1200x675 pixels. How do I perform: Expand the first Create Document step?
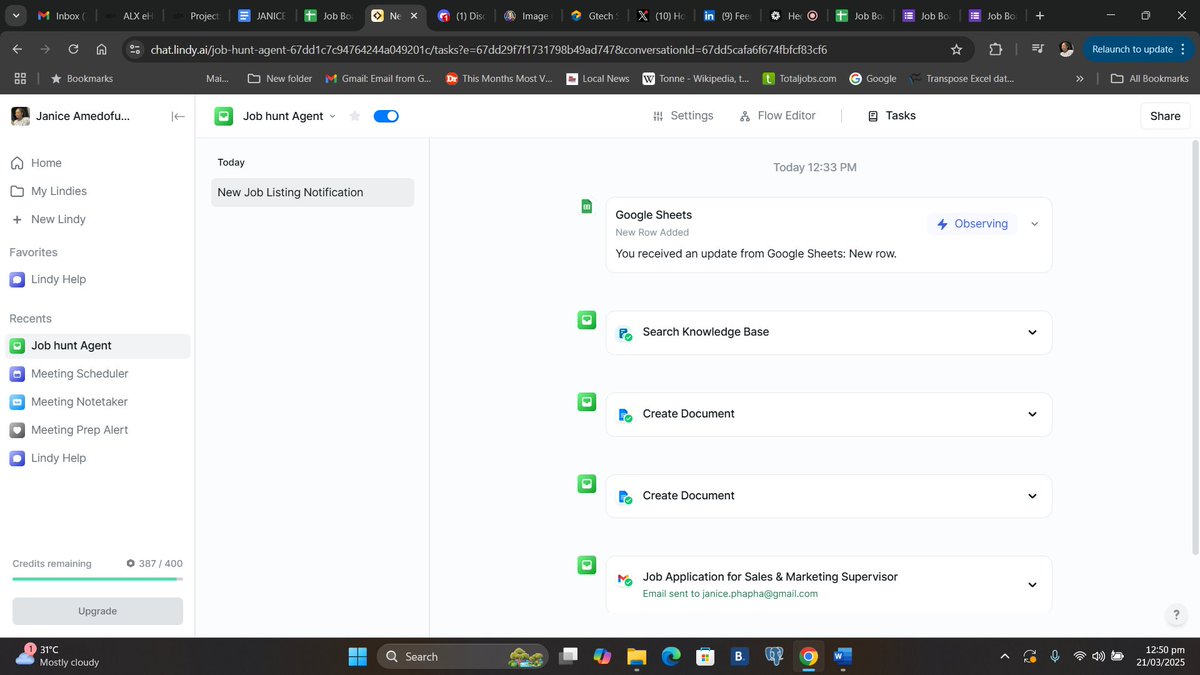point(1033,414)
